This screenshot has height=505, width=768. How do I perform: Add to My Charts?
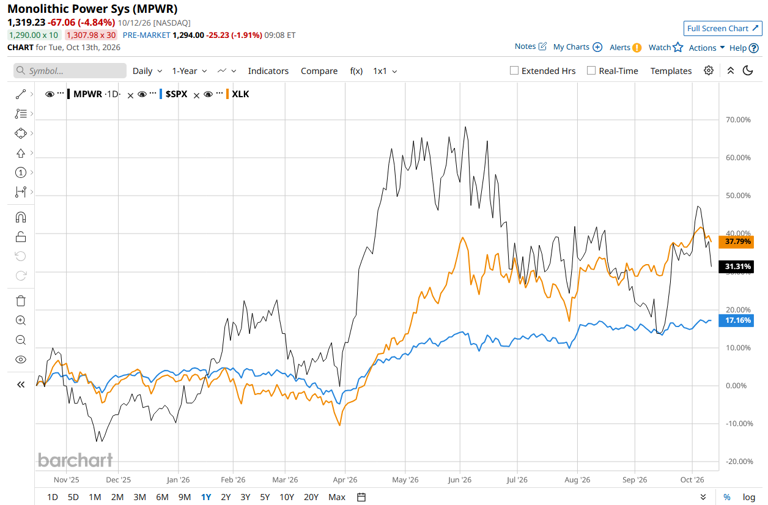coord(577,47)
